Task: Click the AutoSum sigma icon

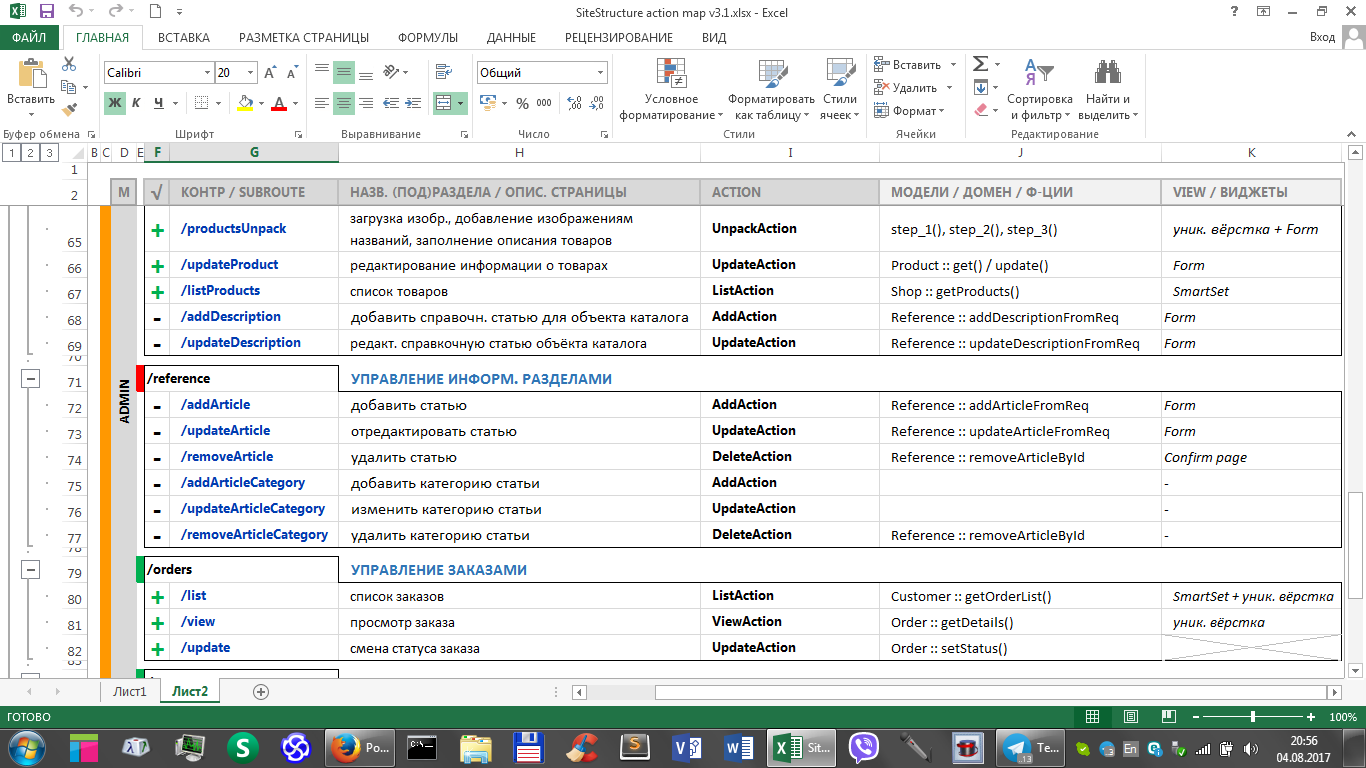Action: (981, 64)
